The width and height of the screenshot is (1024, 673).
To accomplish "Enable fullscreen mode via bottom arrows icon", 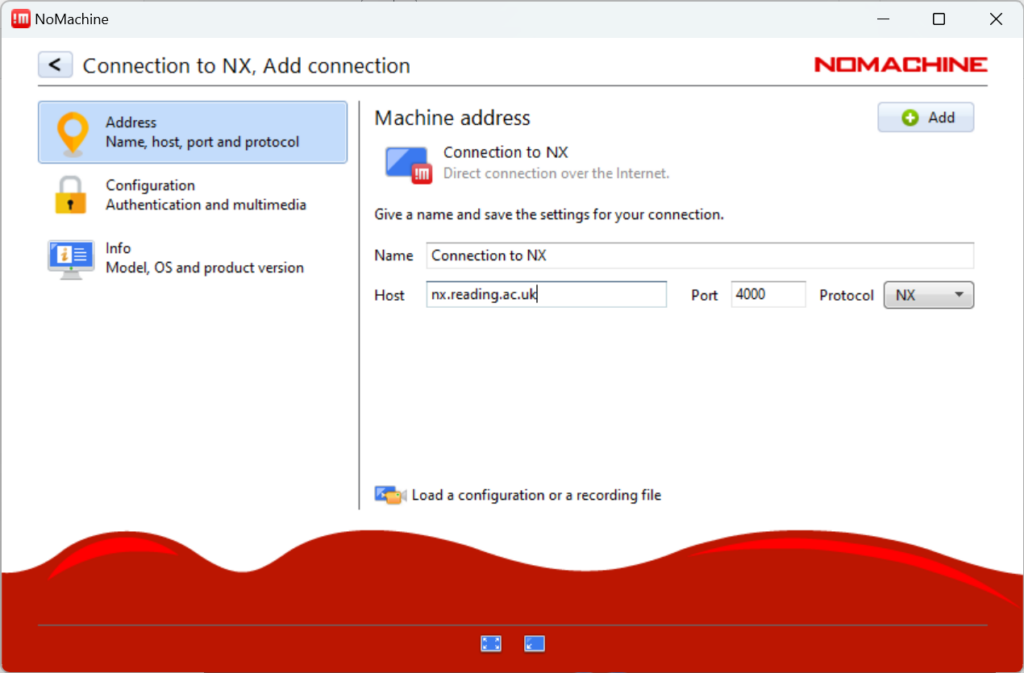I will coord(491,643).
